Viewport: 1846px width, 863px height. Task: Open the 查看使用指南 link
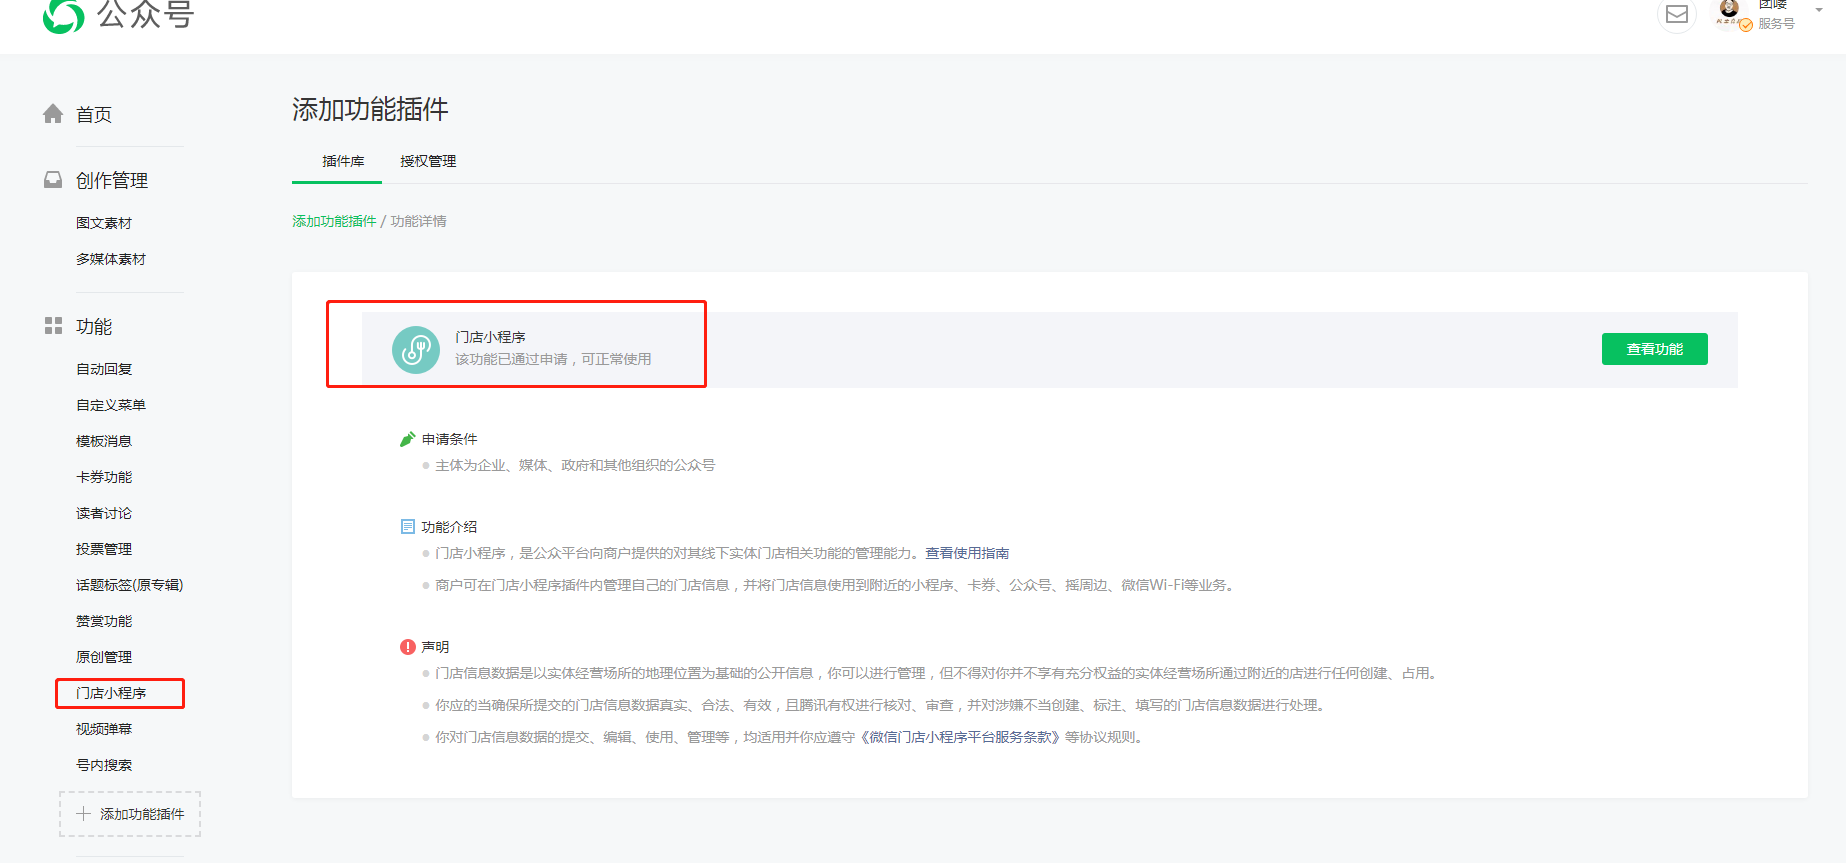point(967,553)
